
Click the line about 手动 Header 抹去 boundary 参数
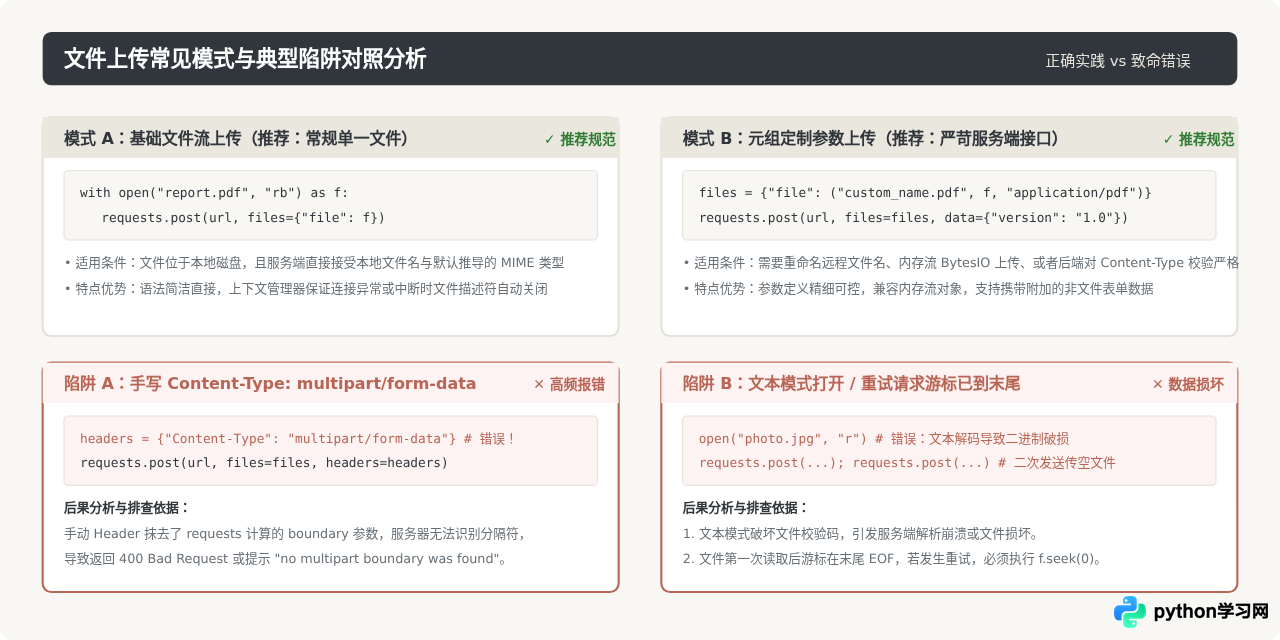[294, 533]
